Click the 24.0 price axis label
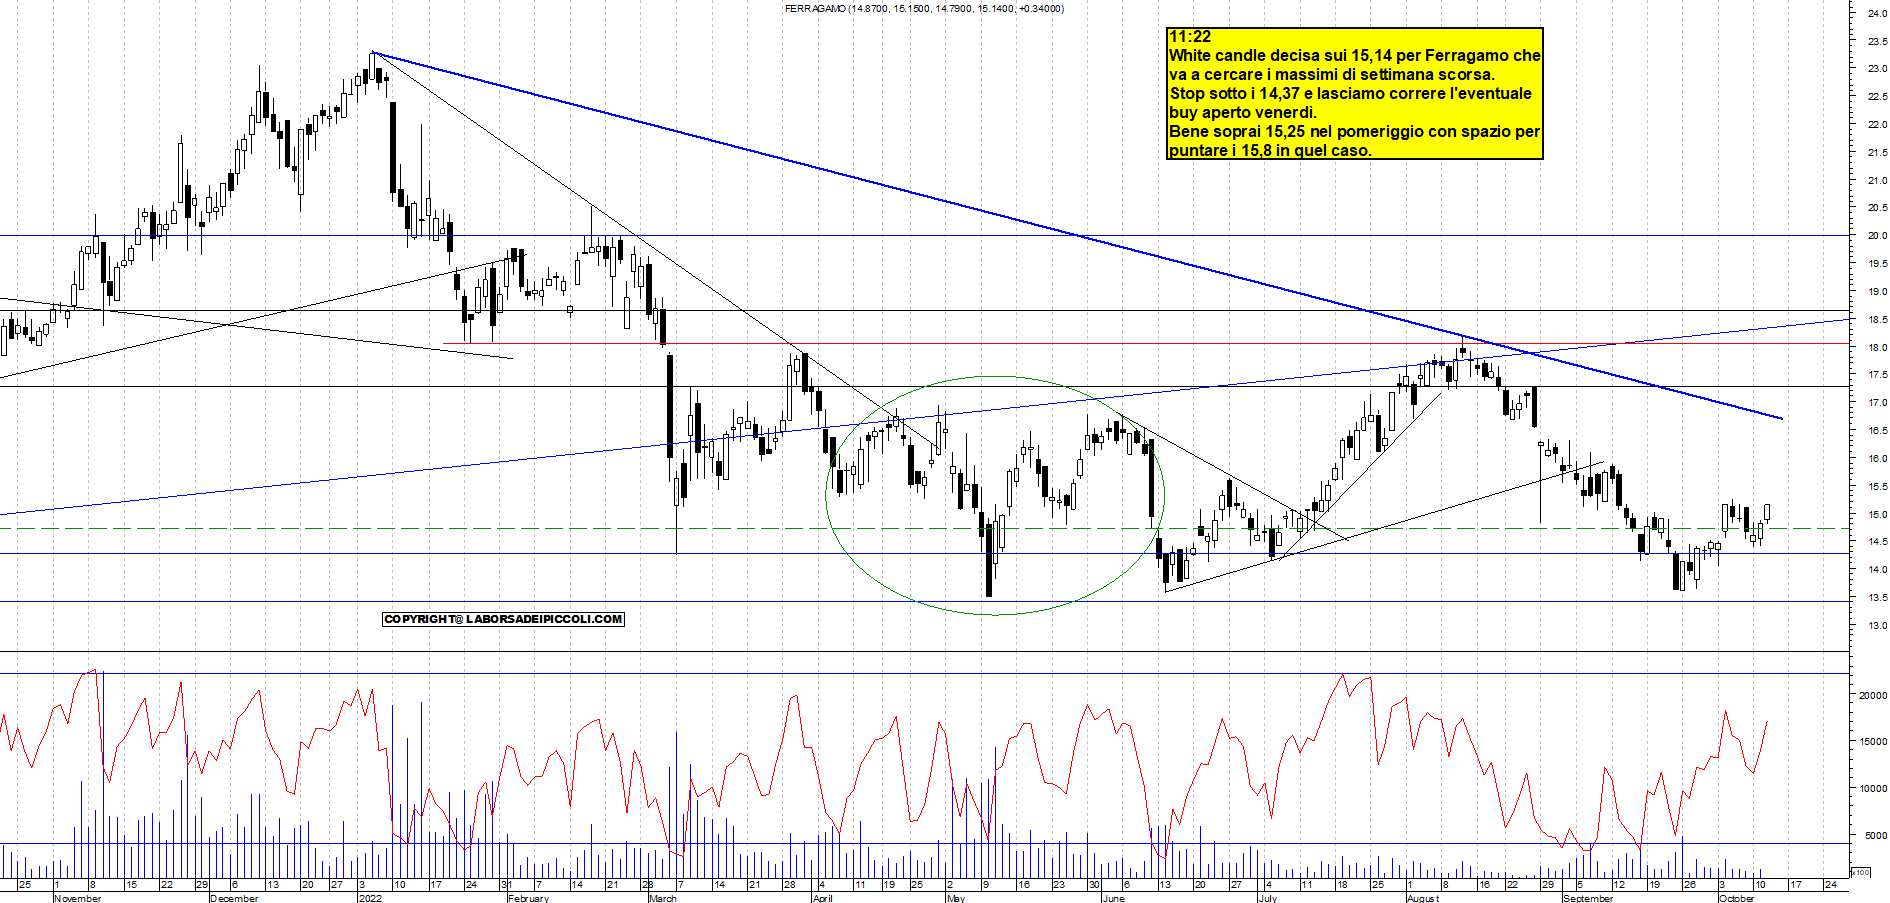The height and width of the screenshot is (903, 1890). (1877, 13)
